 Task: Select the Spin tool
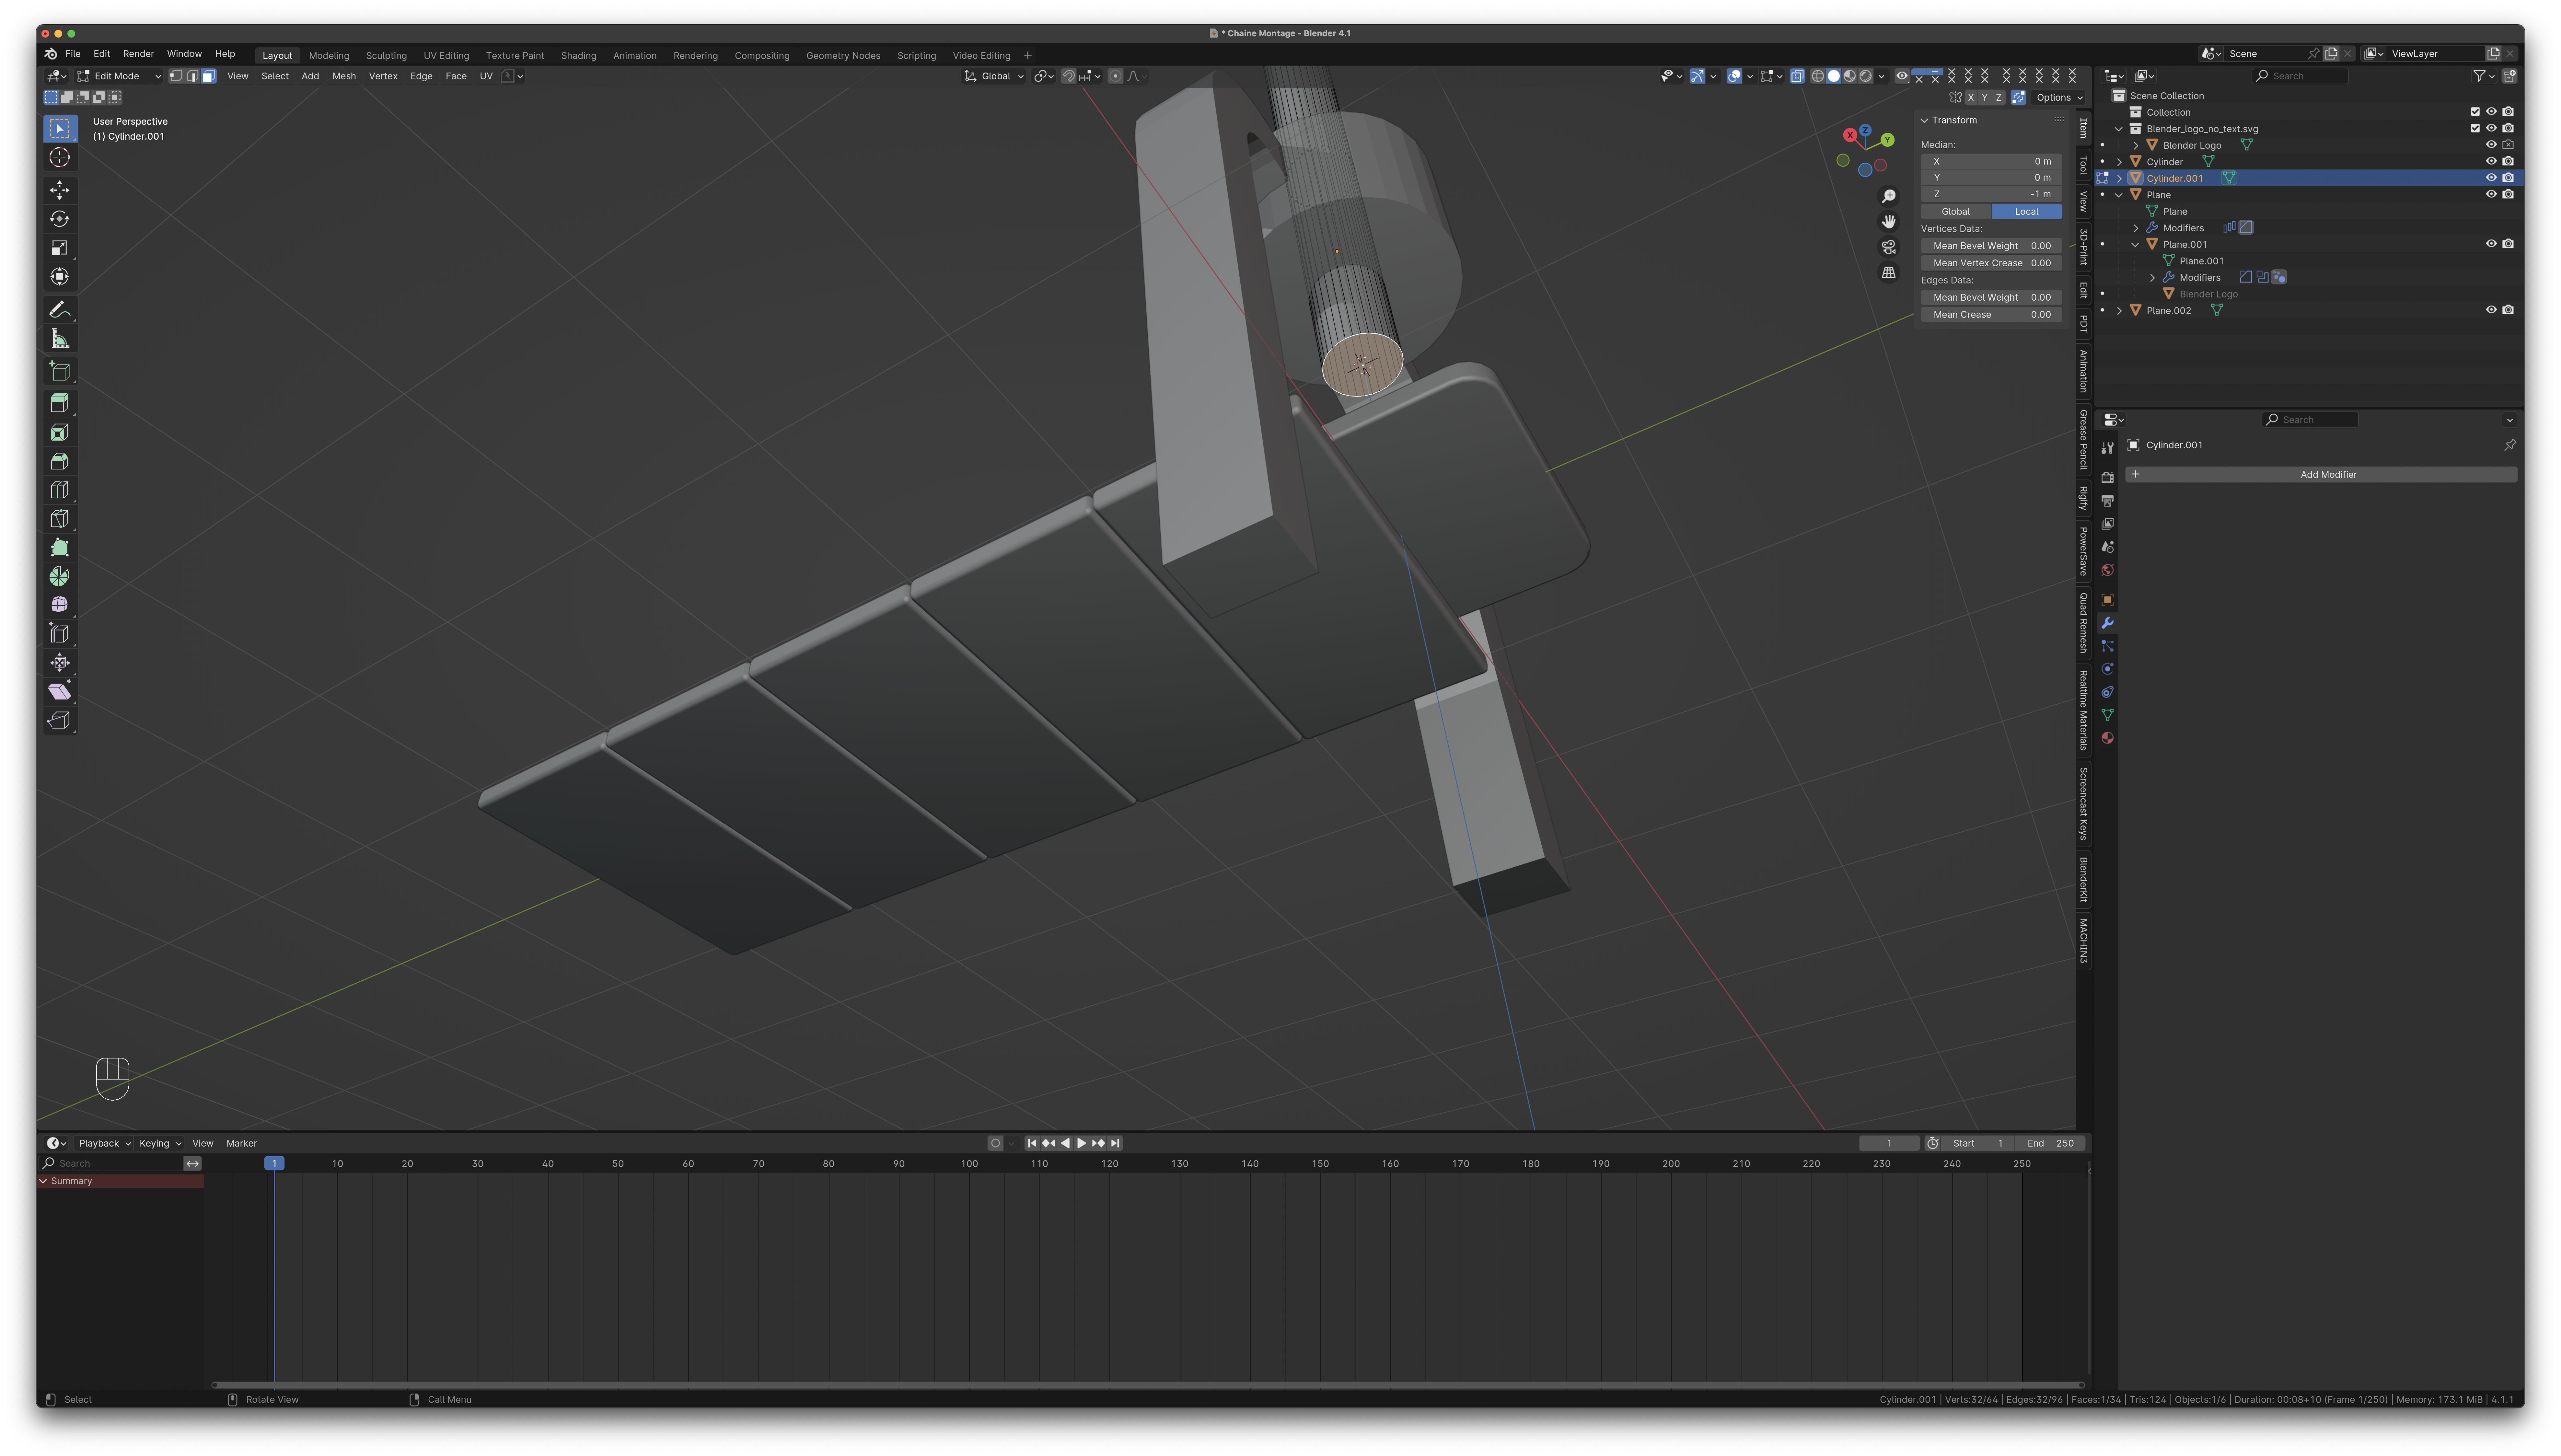click(x=60, y=577)
